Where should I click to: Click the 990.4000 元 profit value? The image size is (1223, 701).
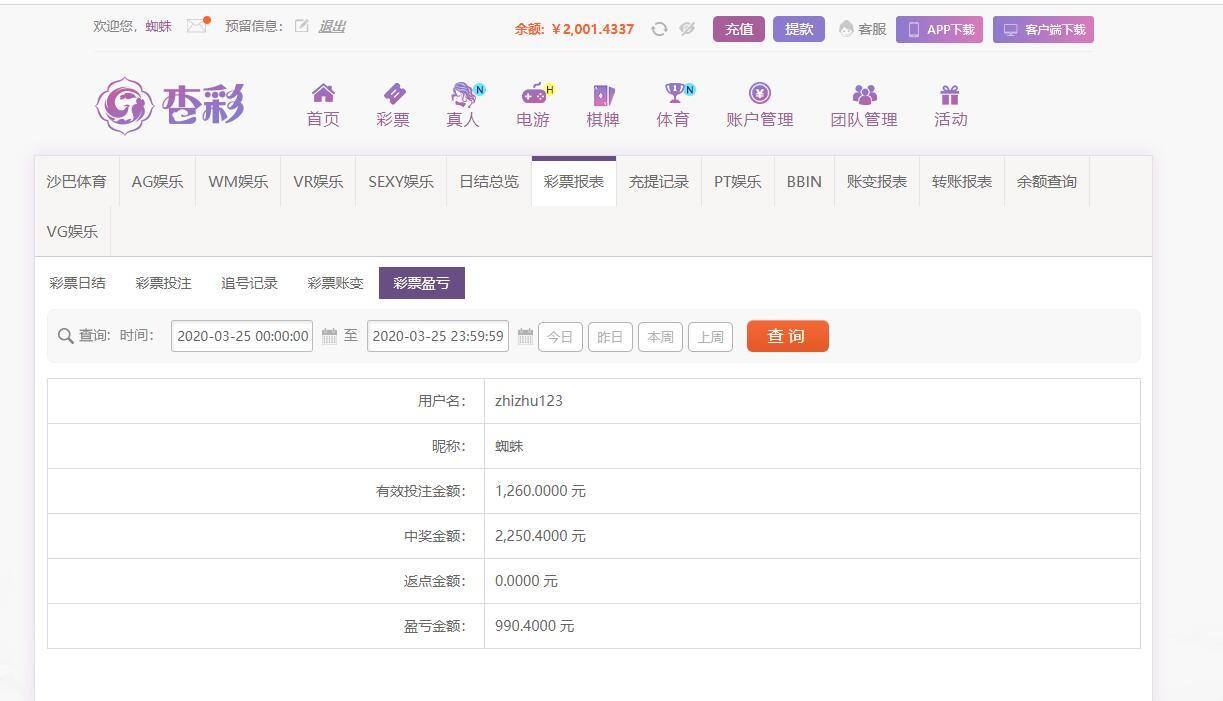tap(535, 626)
